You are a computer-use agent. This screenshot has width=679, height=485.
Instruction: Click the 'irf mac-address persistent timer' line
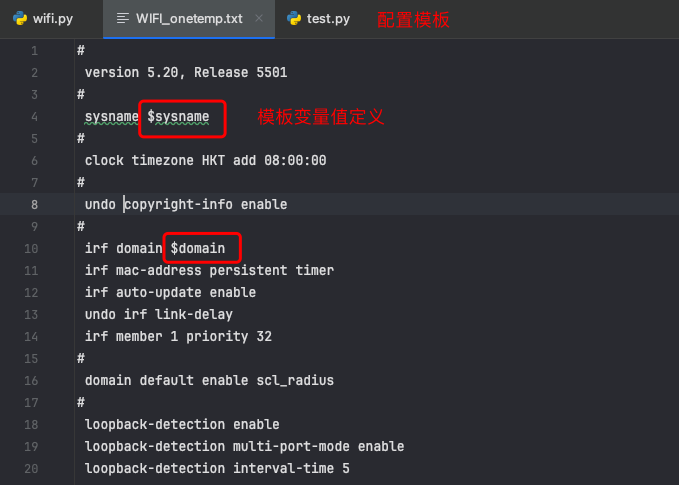209,270
